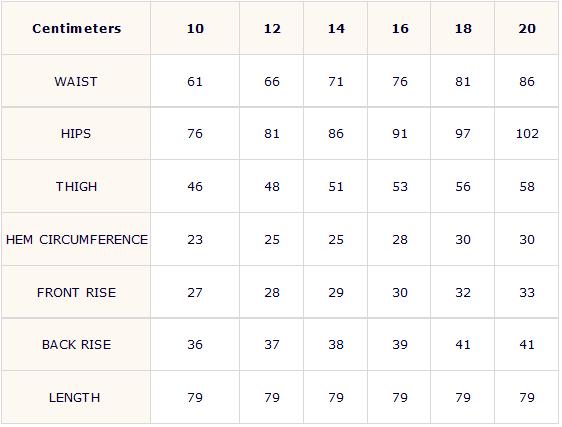562x427 pixels.
Task: Select hips value 97 for size 18
Action: point(463,134)
